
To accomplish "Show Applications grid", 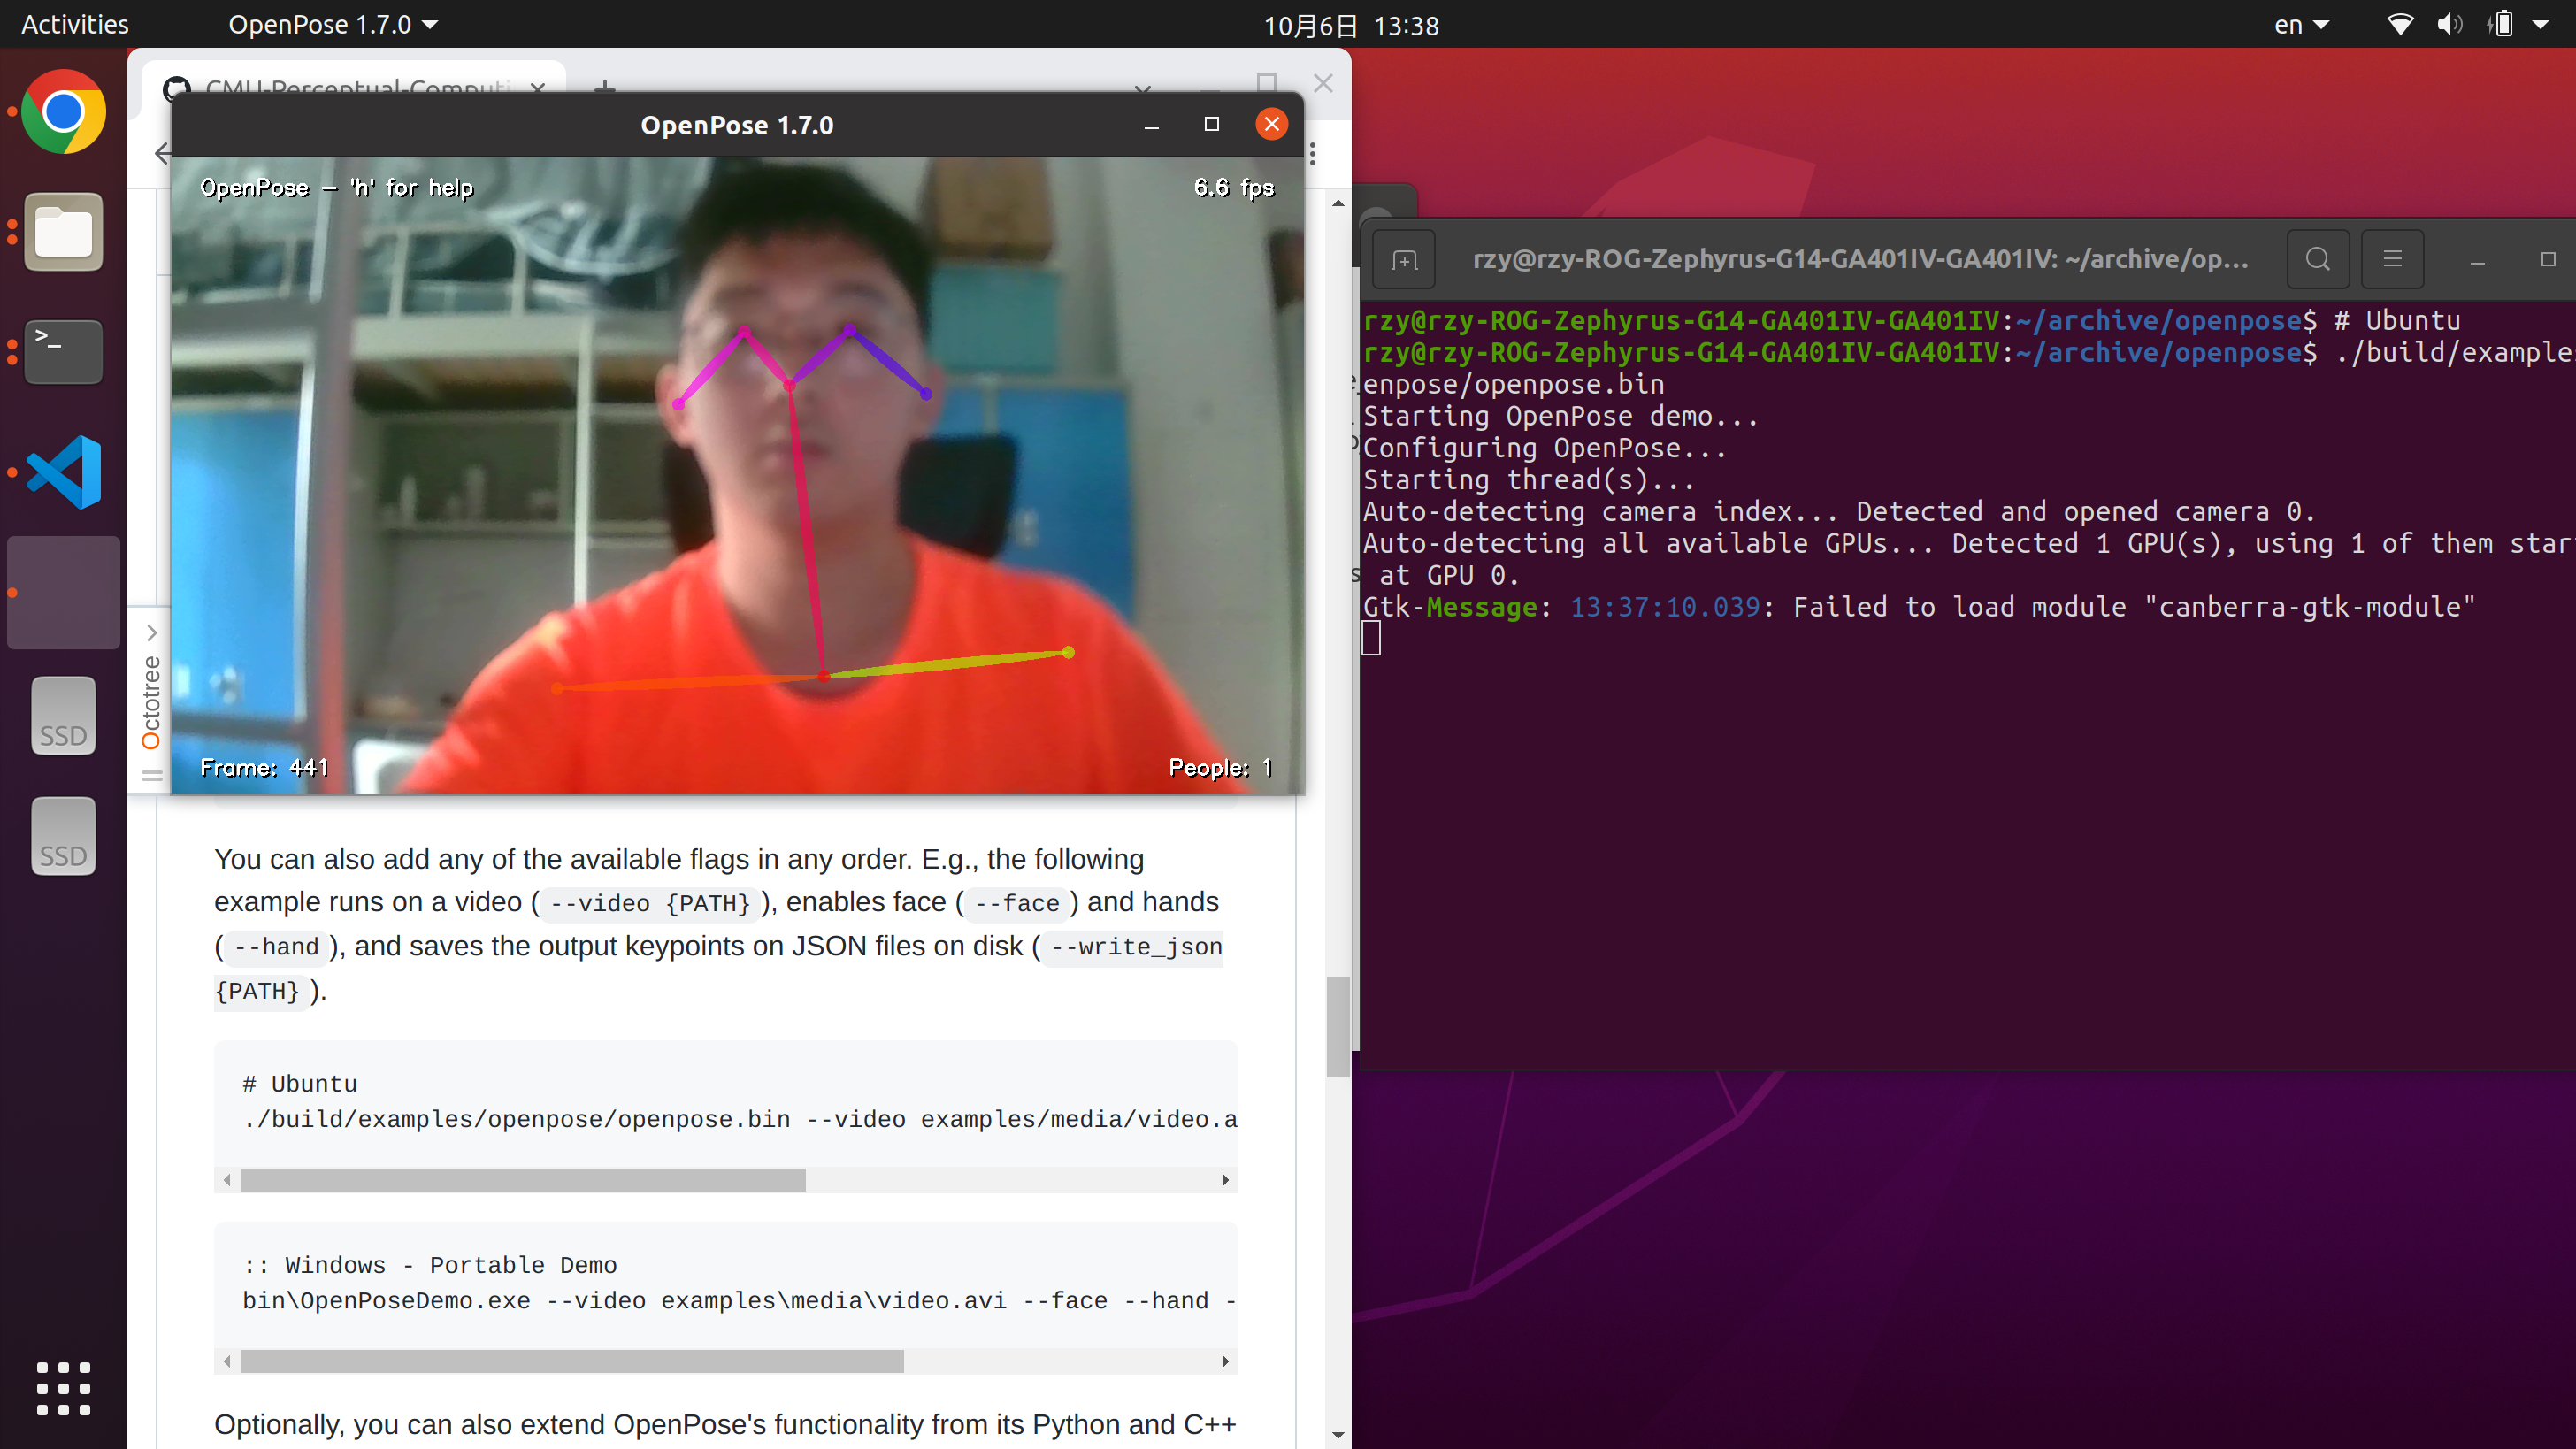I will pos(63,1388).
